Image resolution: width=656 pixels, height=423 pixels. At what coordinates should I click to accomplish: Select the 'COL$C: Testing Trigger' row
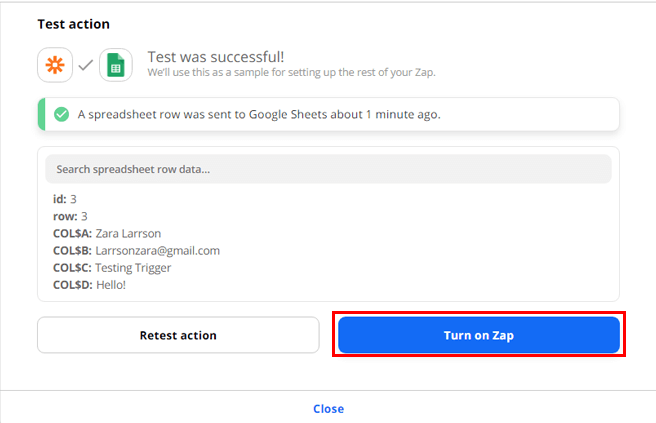pos(112,268)
